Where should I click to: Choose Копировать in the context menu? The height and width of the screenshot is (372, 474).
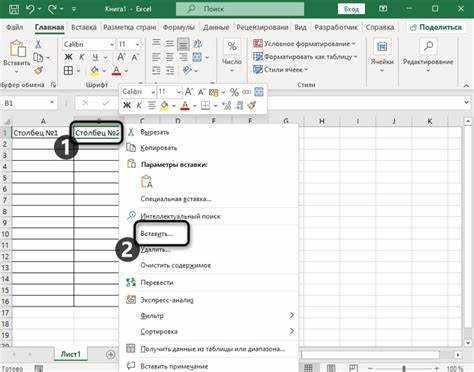click(208, 148)
